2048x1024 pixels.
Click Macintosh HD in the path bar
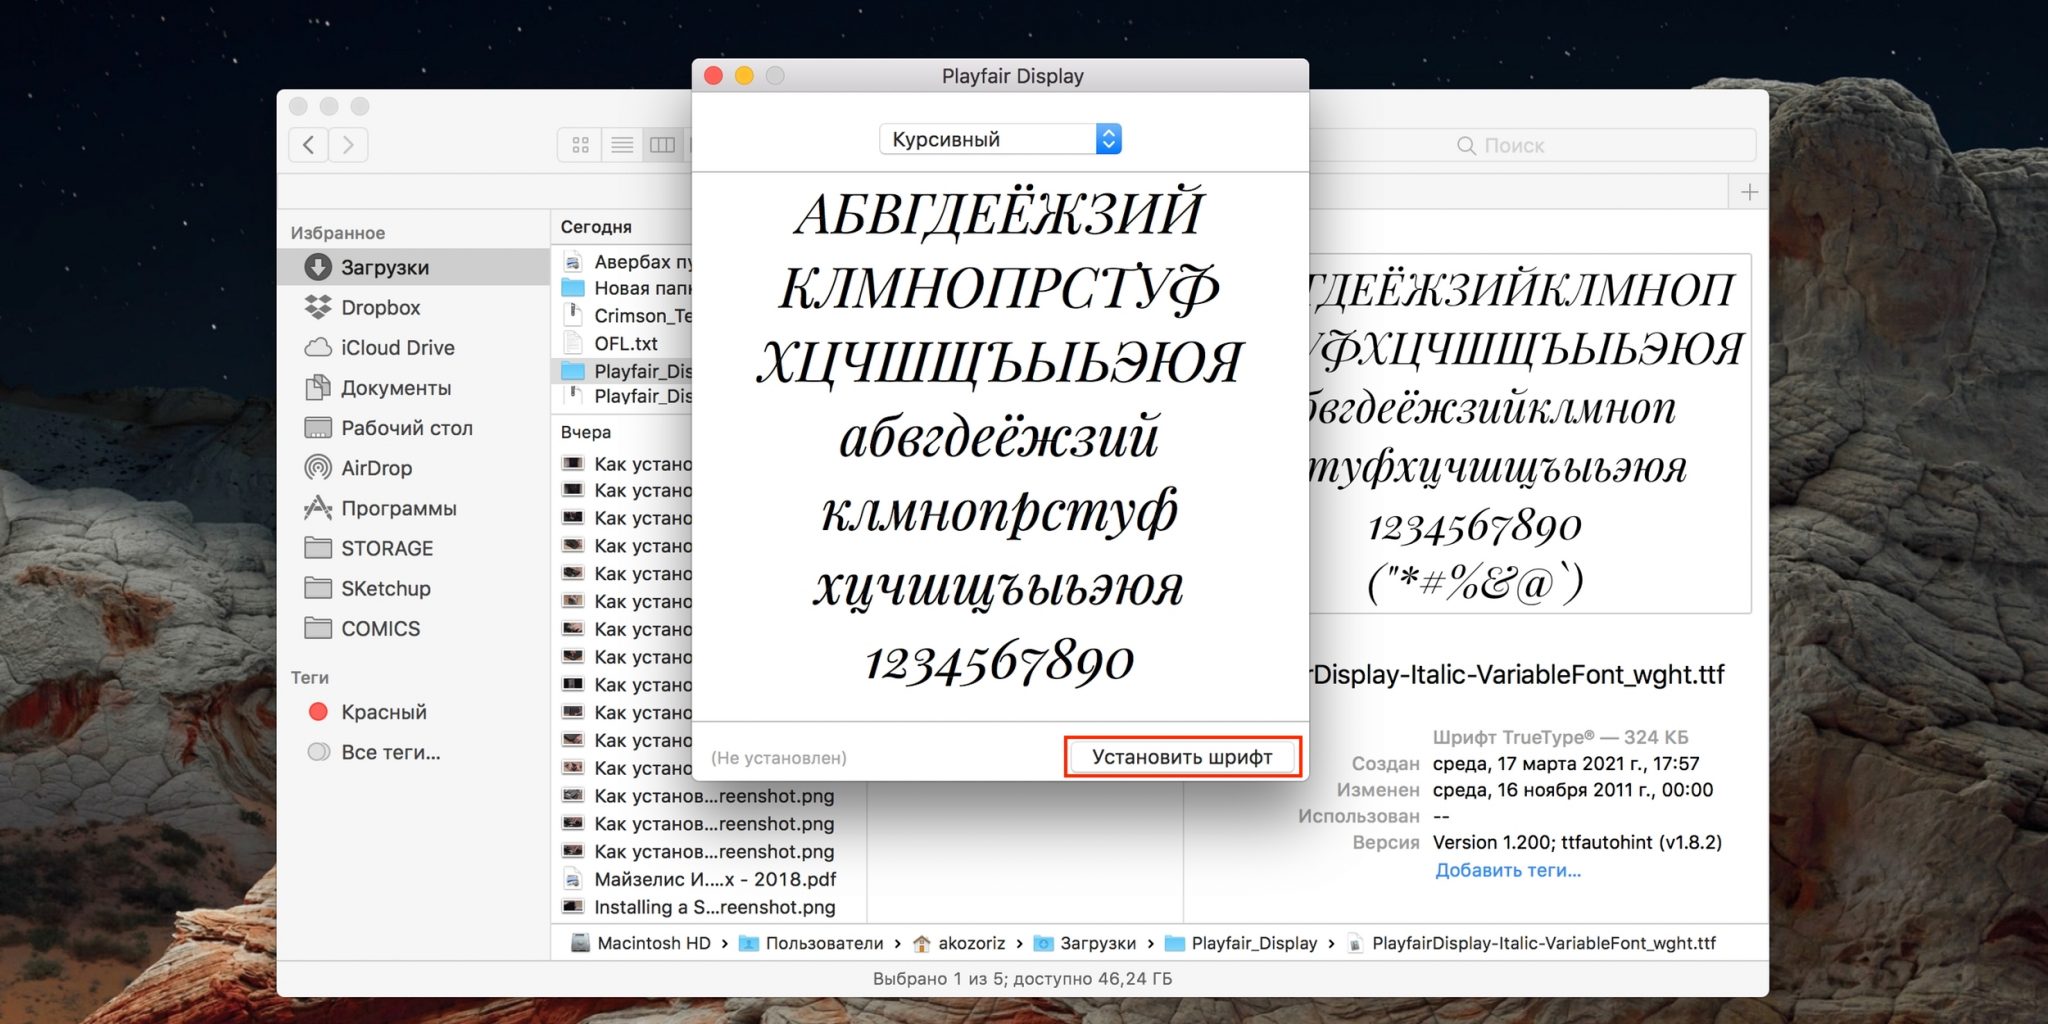pyautogui.click(x=641, y=943)
